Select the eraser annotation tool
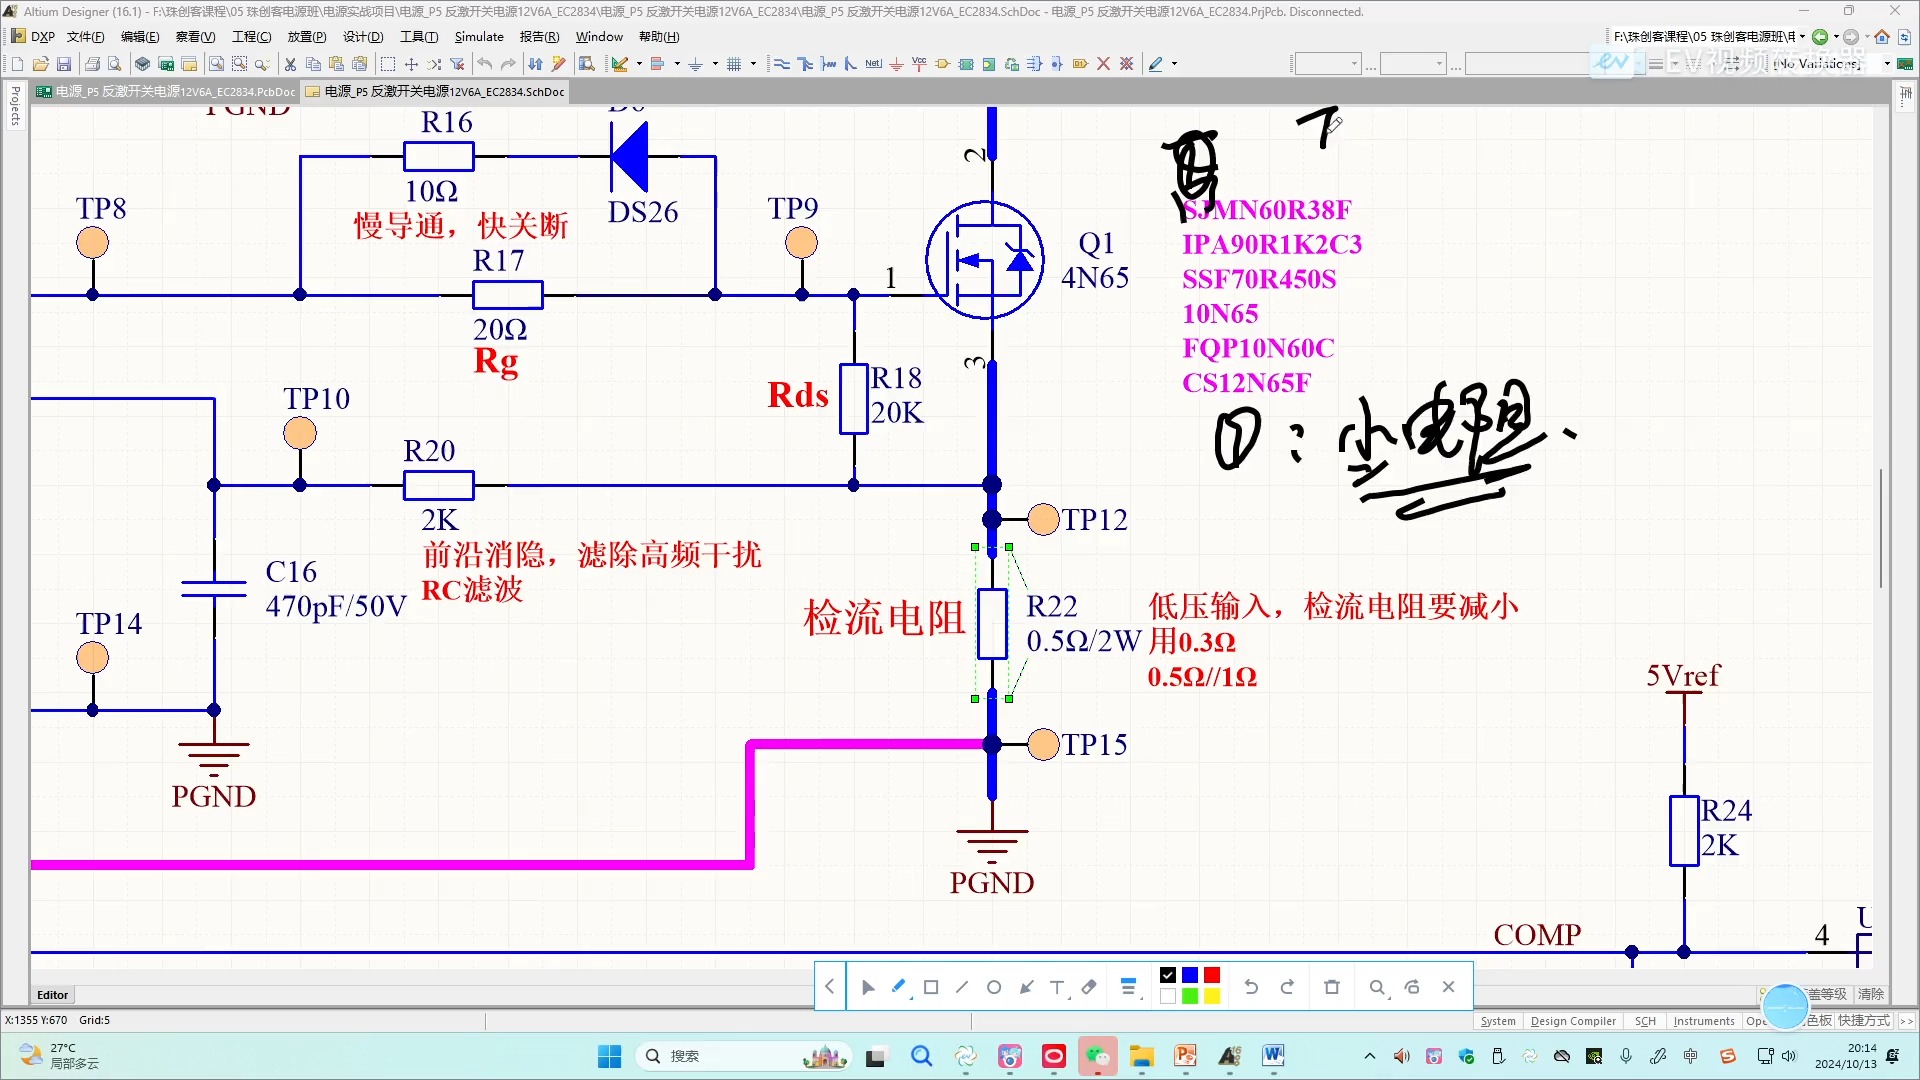 coord(1088,987)
